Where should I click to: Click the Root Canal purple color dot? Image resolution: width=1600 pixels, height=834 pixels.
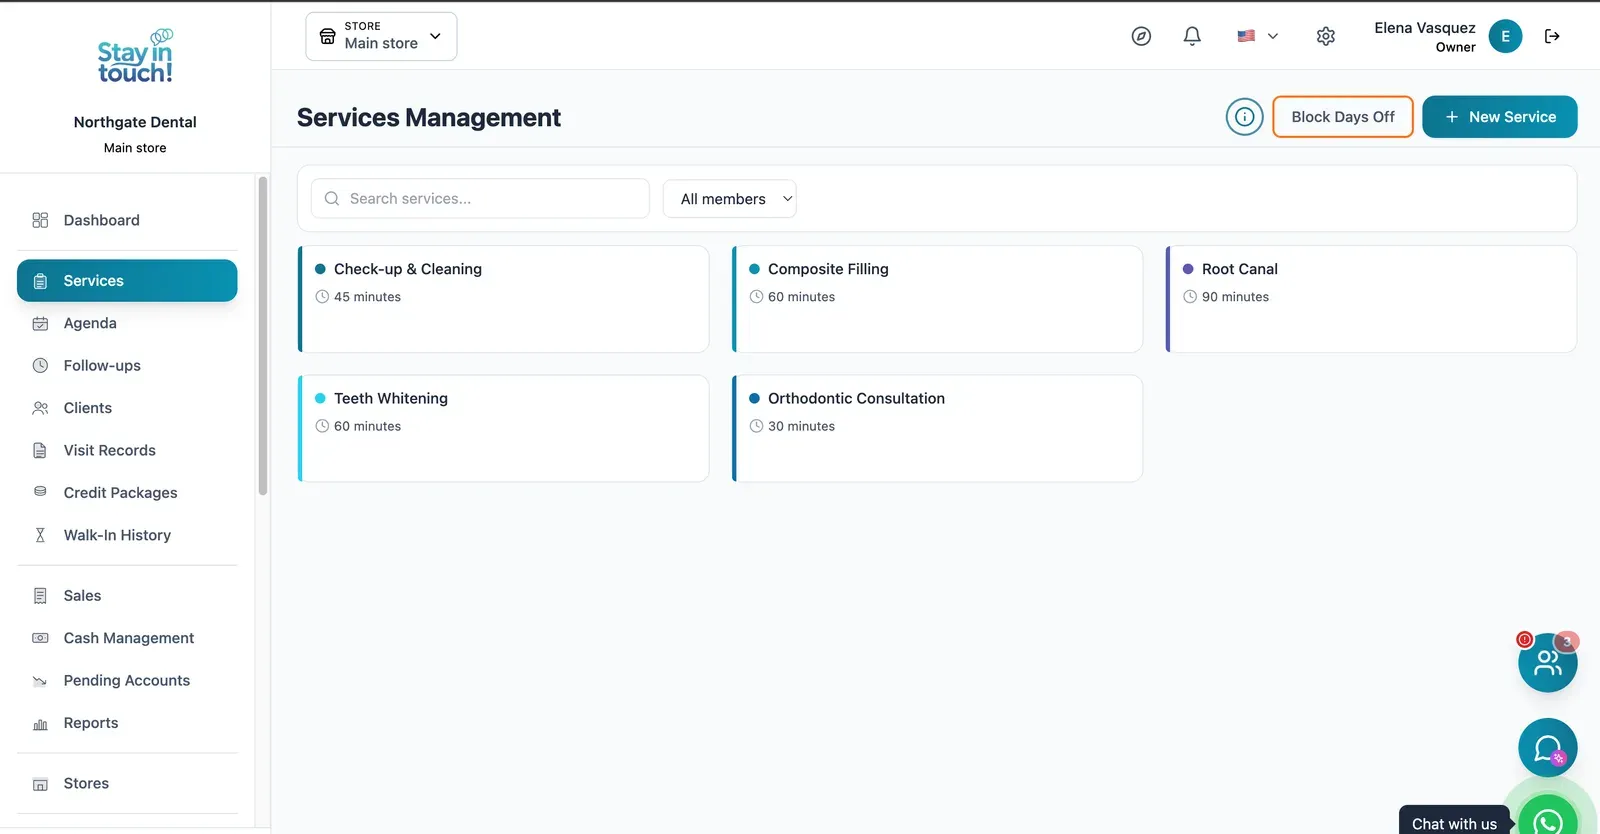point(1188,269)
